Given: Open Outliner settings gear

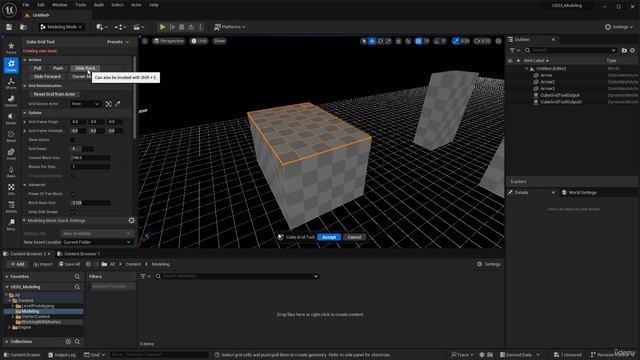Looking at the screenshot, I should 632,50.
